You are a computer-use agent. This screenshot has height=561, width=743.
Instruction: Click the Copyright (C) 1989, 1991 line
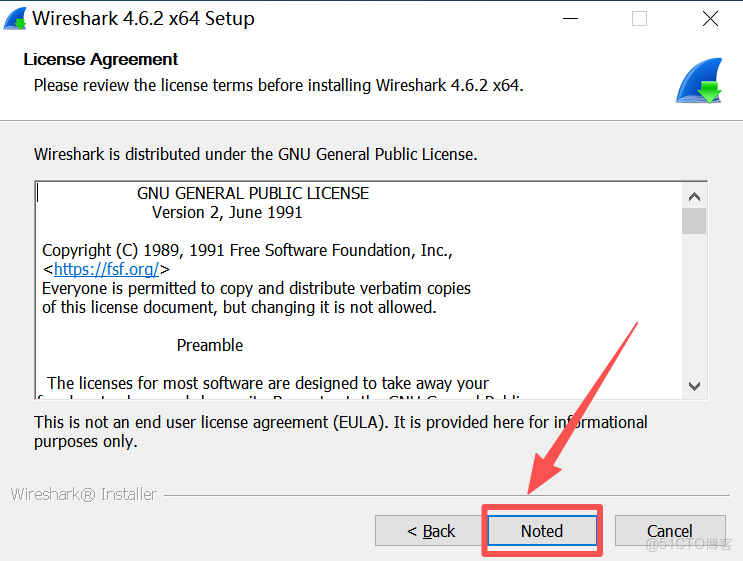point(247,250)
